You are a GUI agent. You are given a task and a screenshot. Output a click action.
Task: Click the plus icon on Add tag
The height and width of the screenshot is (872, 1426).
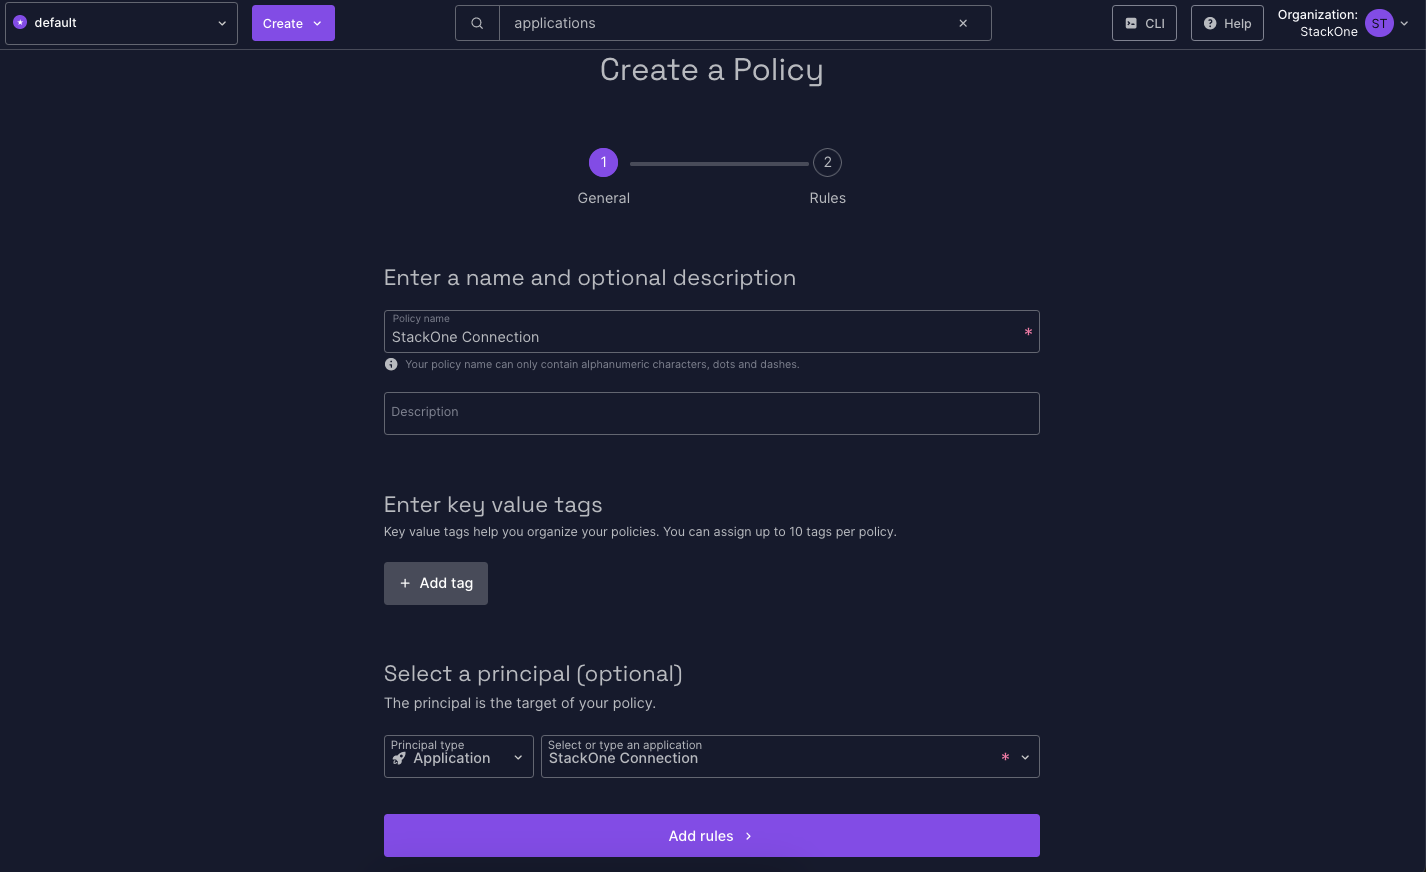[405, 583]
